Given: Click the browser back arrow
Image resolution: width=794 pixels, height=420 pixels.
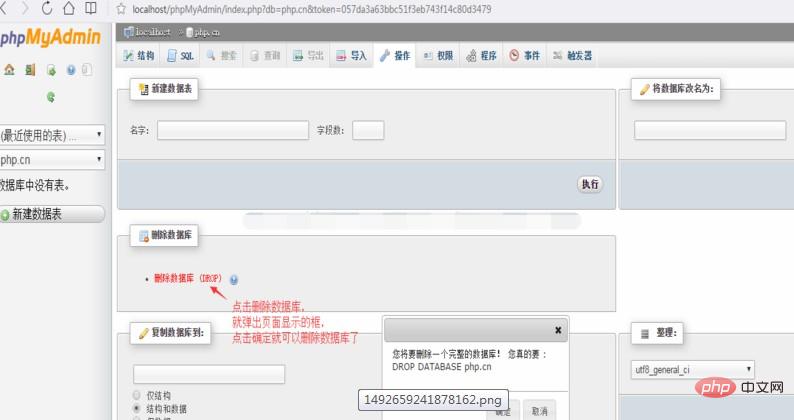Looking at the screenshot, I should pos(4,9).
